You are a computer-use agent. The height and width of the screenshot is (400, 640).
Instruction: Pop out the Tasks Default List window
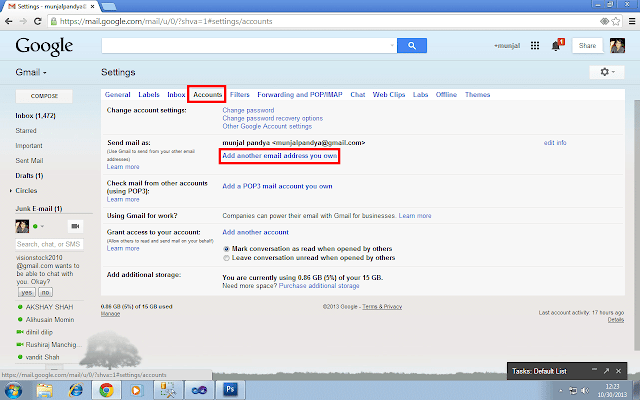click(x=606, y=371)
